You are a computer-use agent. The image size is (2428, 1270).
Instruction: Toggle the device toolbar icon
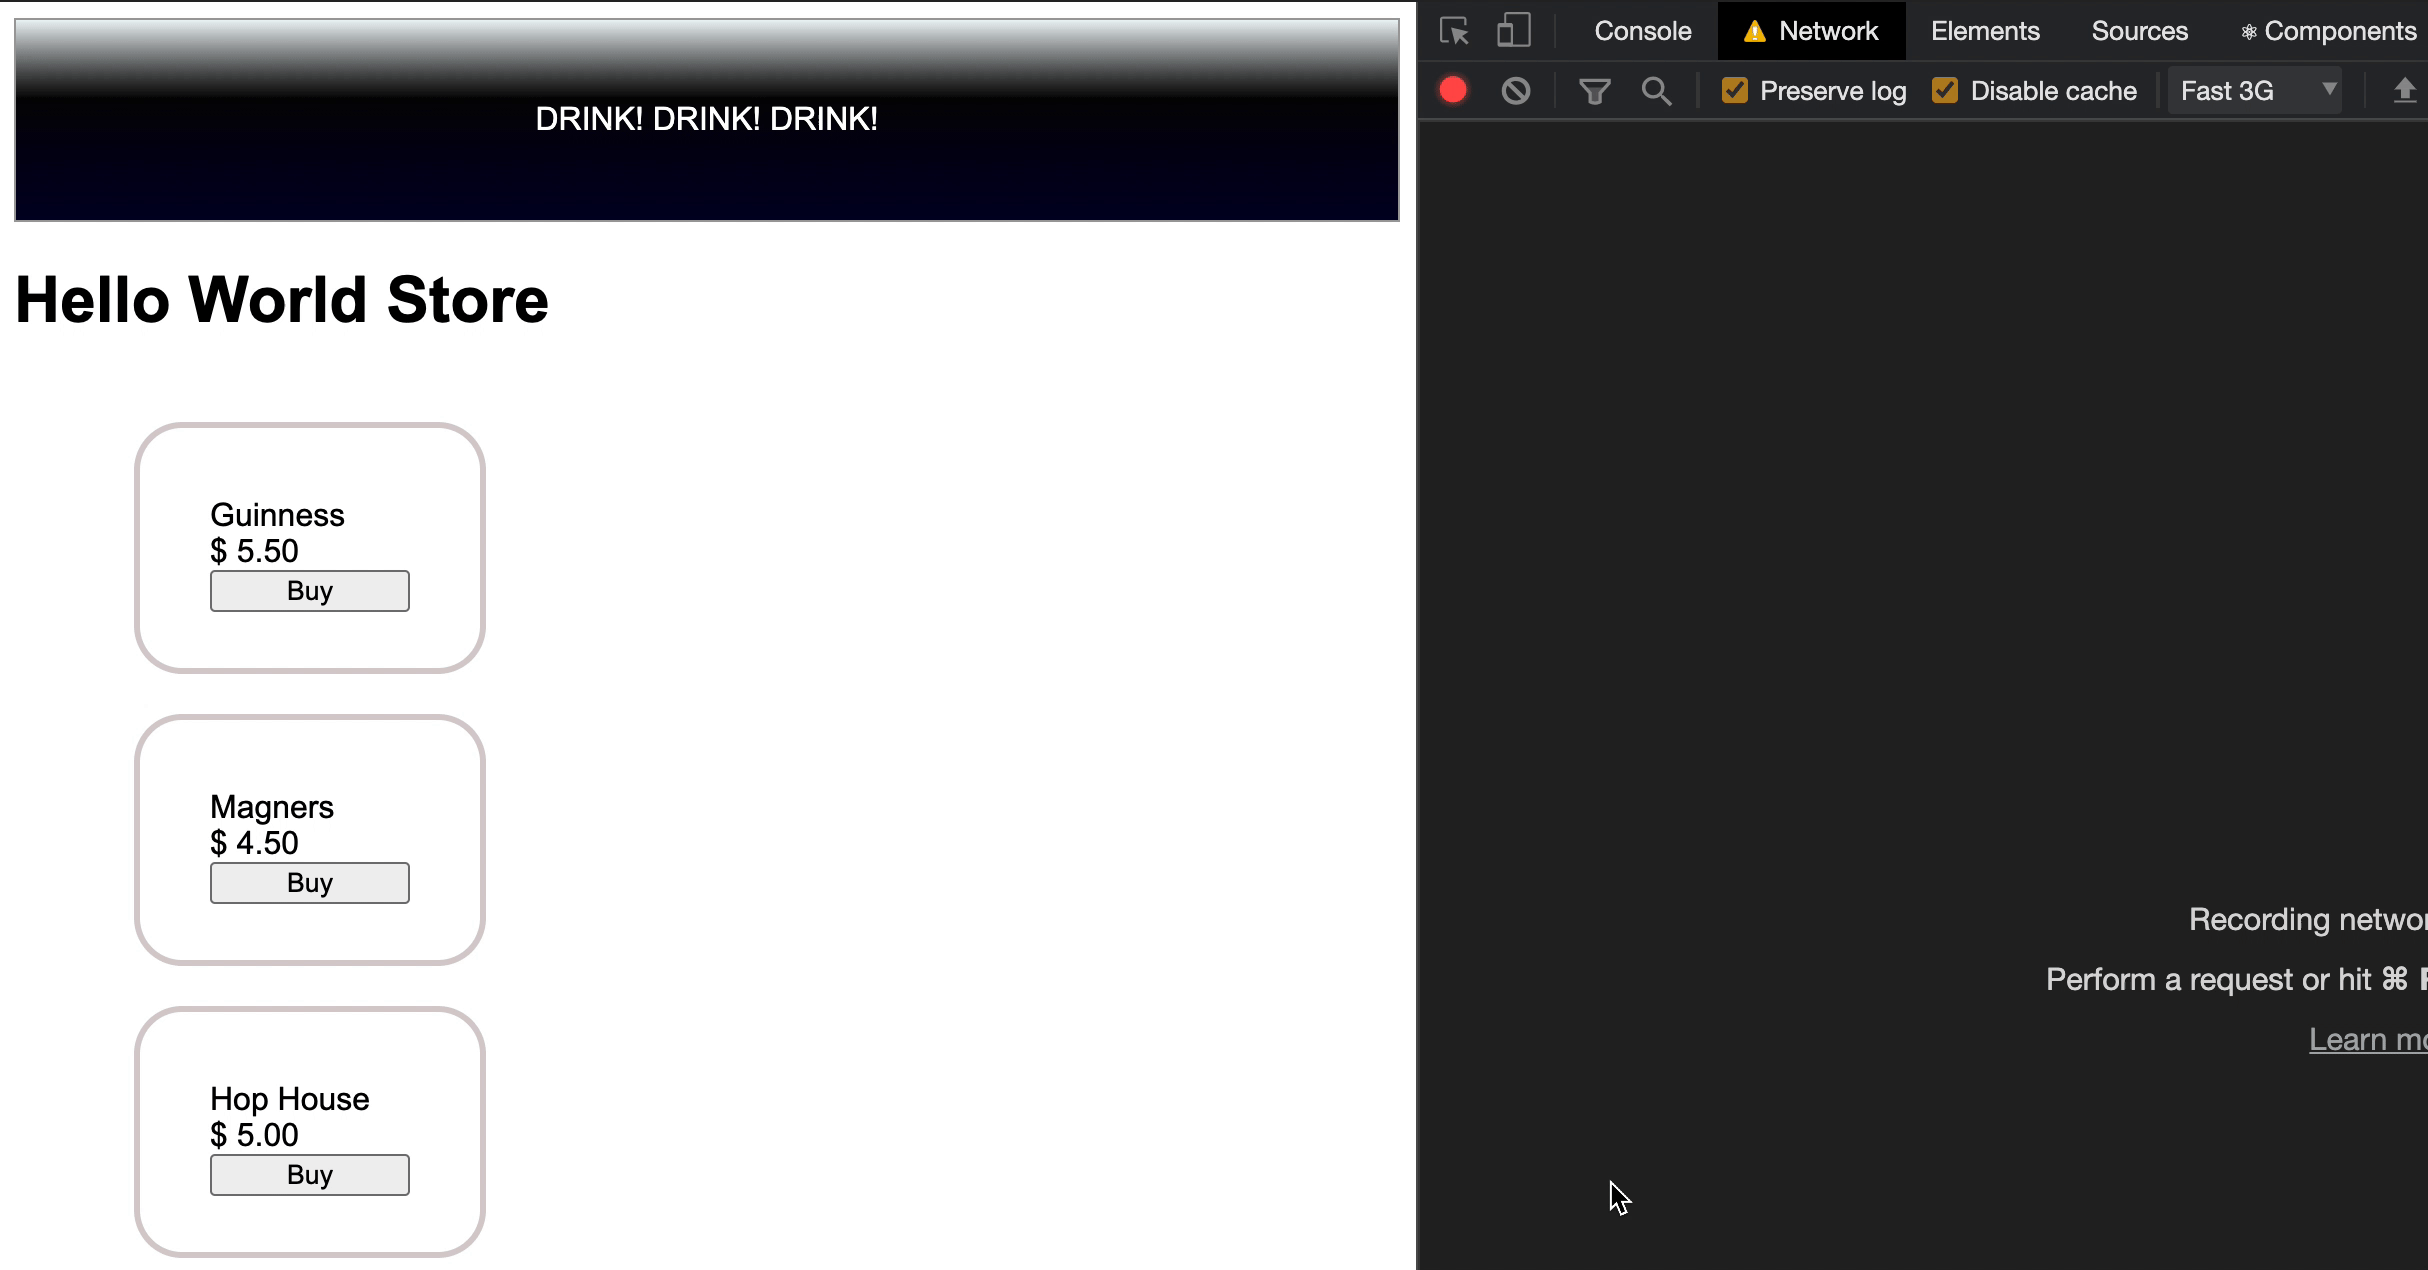pos(1513,31)
